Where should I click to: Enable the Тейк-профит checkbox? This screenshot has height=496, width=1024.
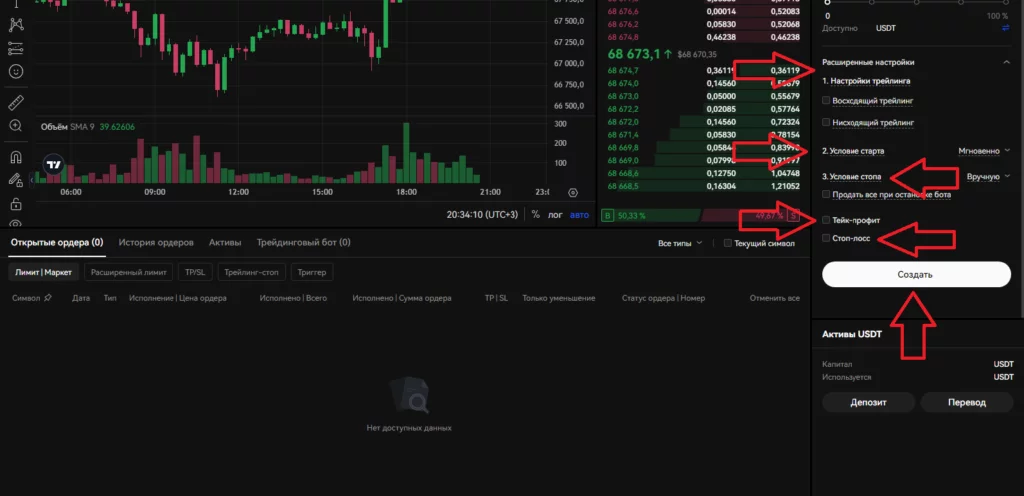click(826, 219)
